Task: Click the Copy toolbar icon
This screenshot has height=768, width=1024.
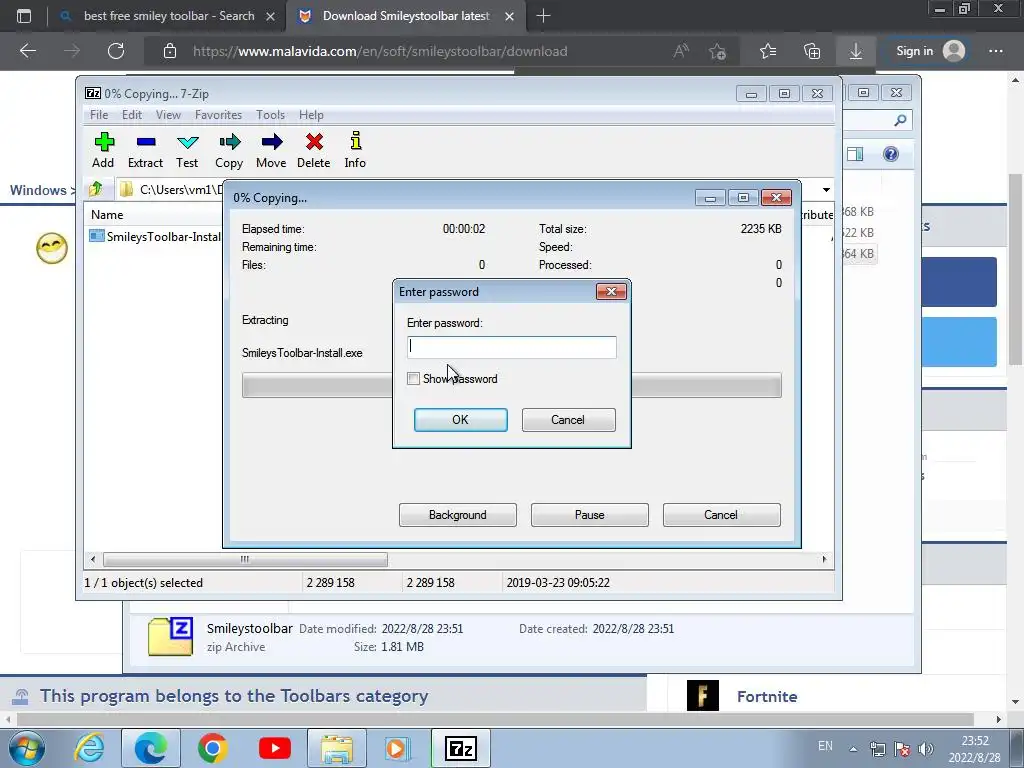Action: point(229,150)
